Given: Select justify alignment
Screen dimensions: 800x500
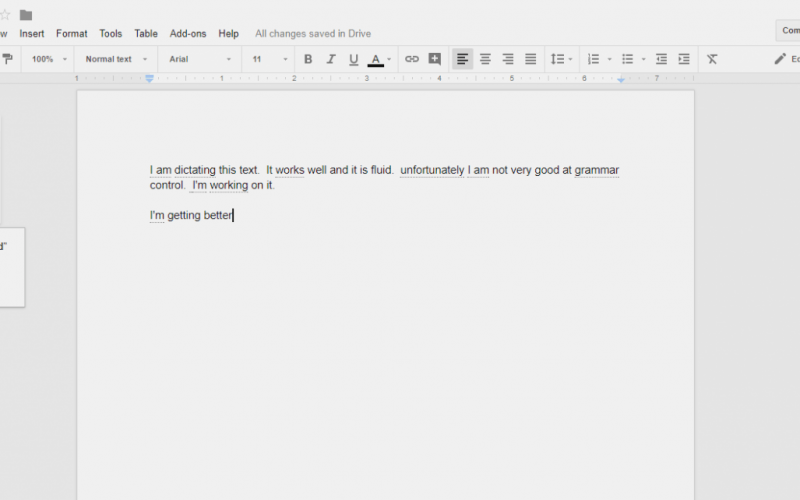Looking at the screenshot, I should point(531,59).
